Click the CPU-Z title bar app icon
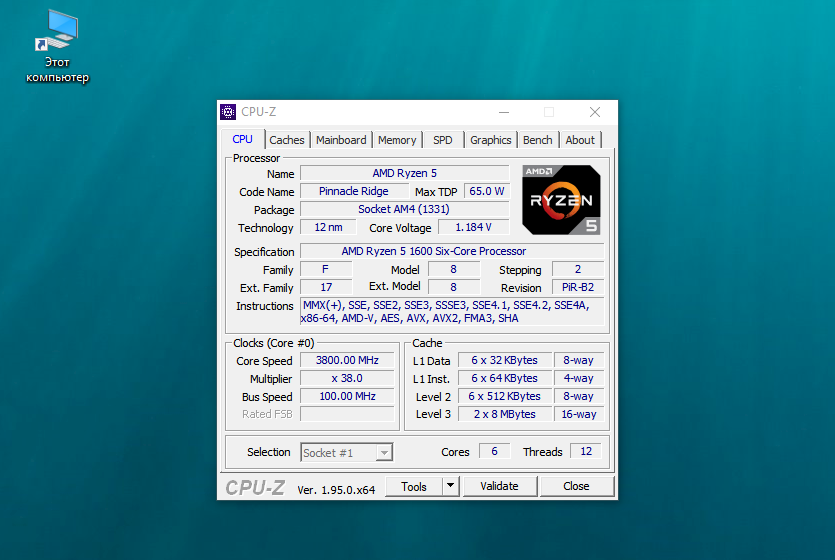835x560 pixels. [x=229, y=112]
